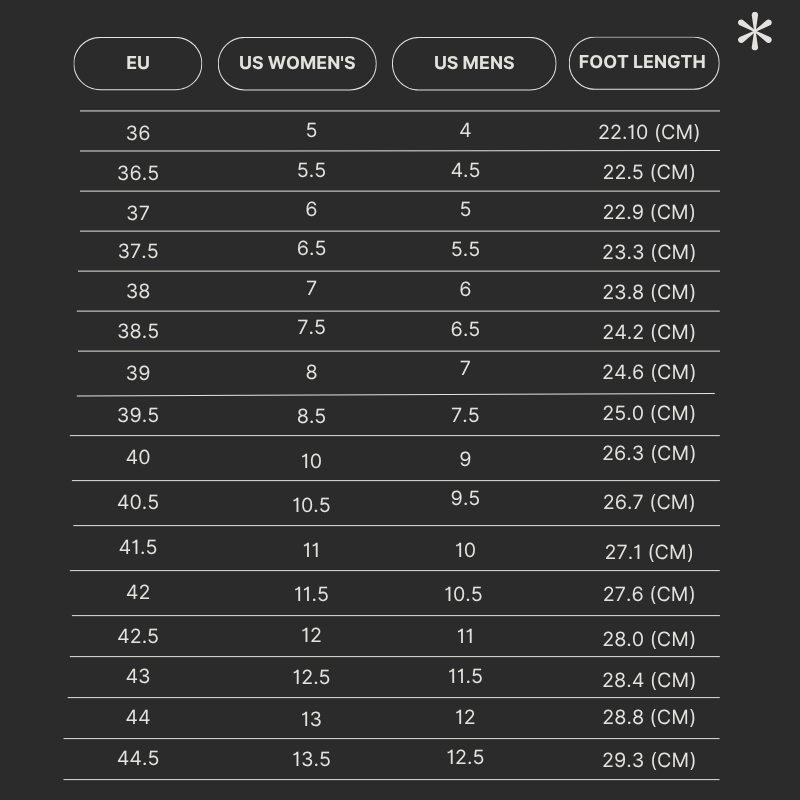Click US men's size 9.5 cell
Screen dimensions: 800x800
tap(465, 498)
